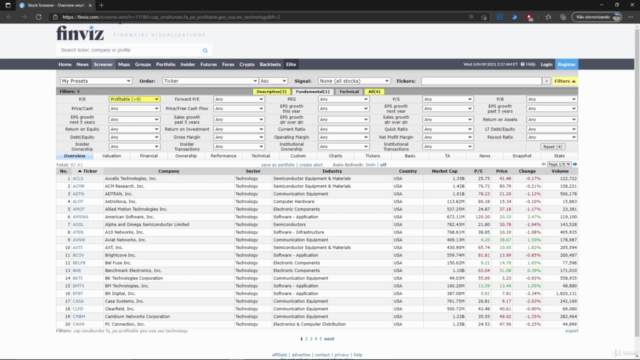Viewport: 640px width, 360px height.
Task: Open the My Presets dropdown
Action: [96, 81]
